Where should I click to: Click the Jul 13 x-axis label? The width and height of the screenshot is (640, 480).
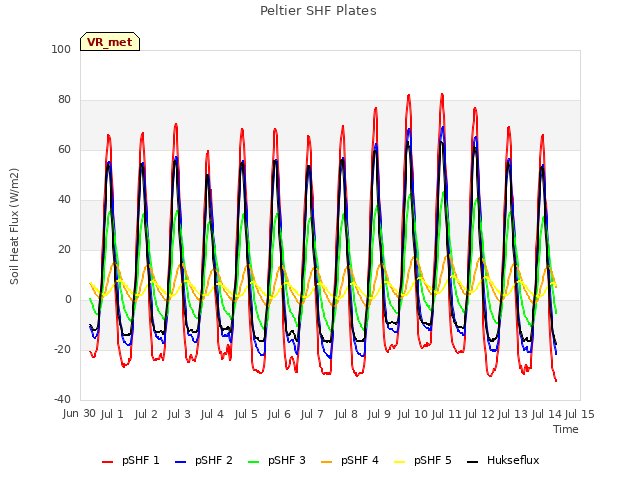[513, 414]
